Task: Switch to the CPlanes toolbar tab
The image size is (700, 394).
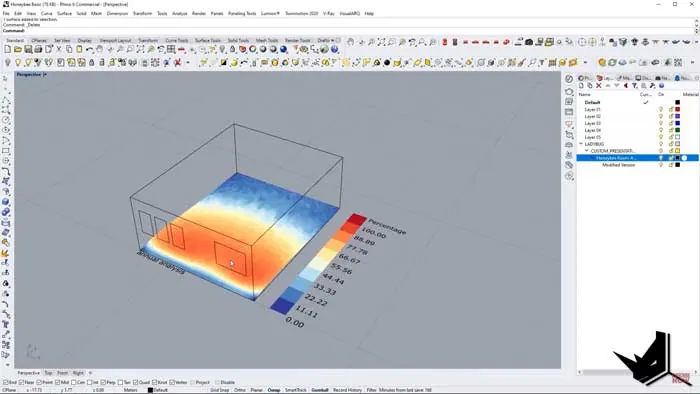Action: pyautogui.click(x=39, y=41)
